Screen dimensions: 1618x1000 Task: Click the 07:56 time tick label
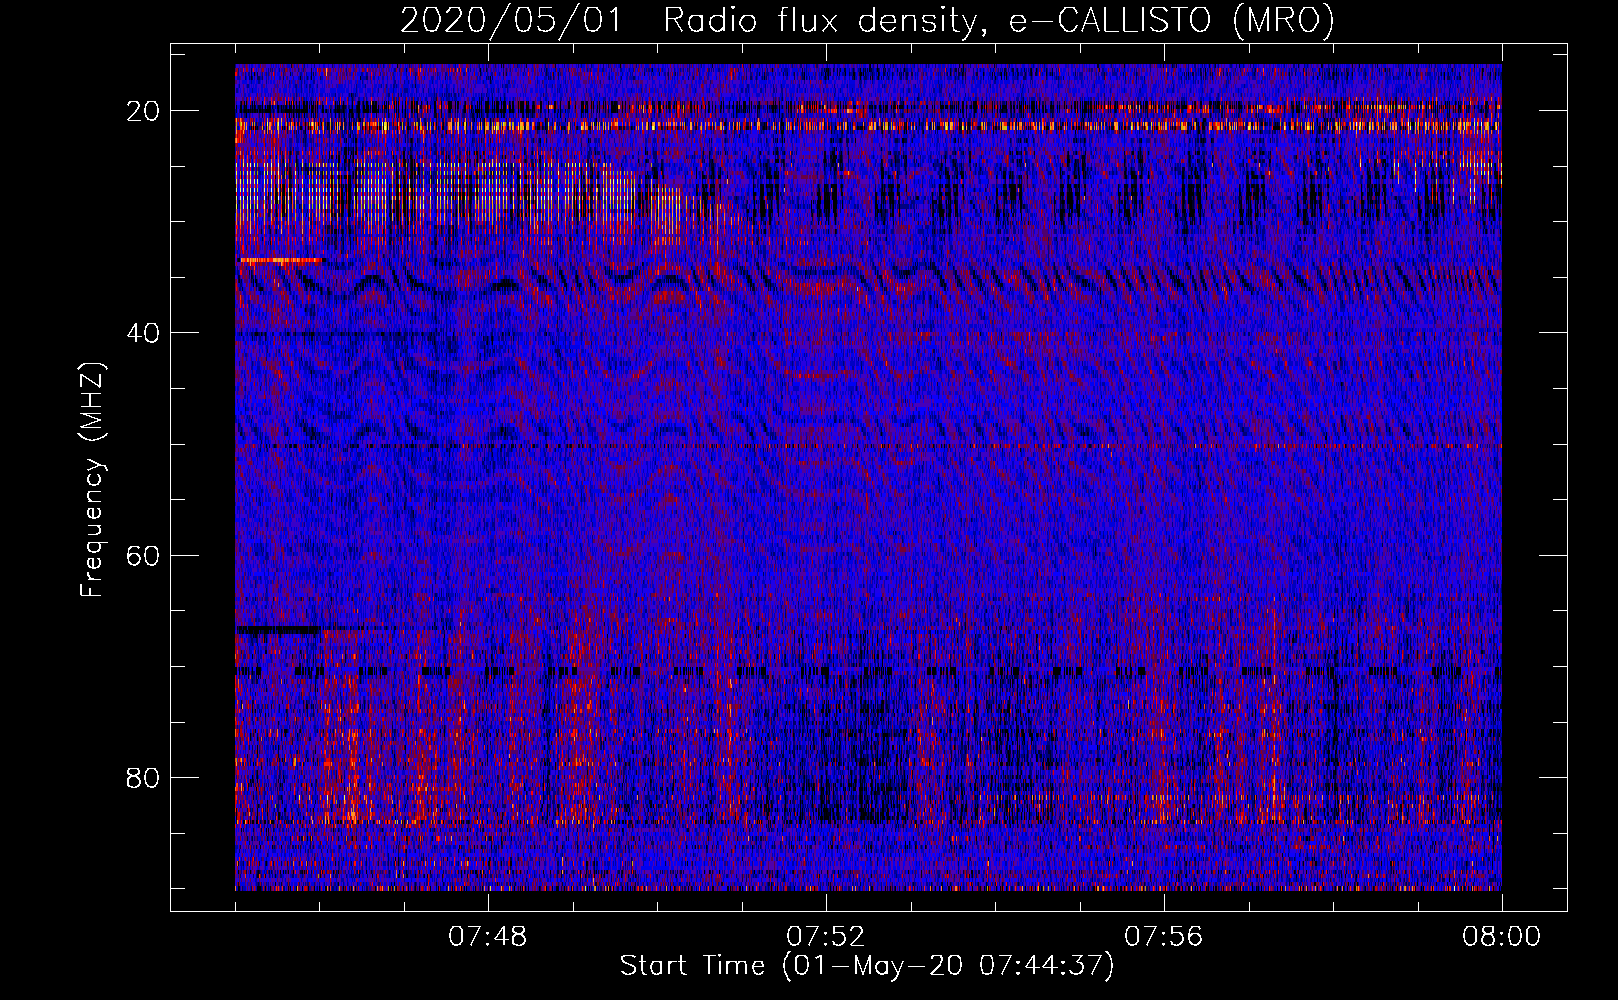pyautogui.click(x=1164, y=937)
